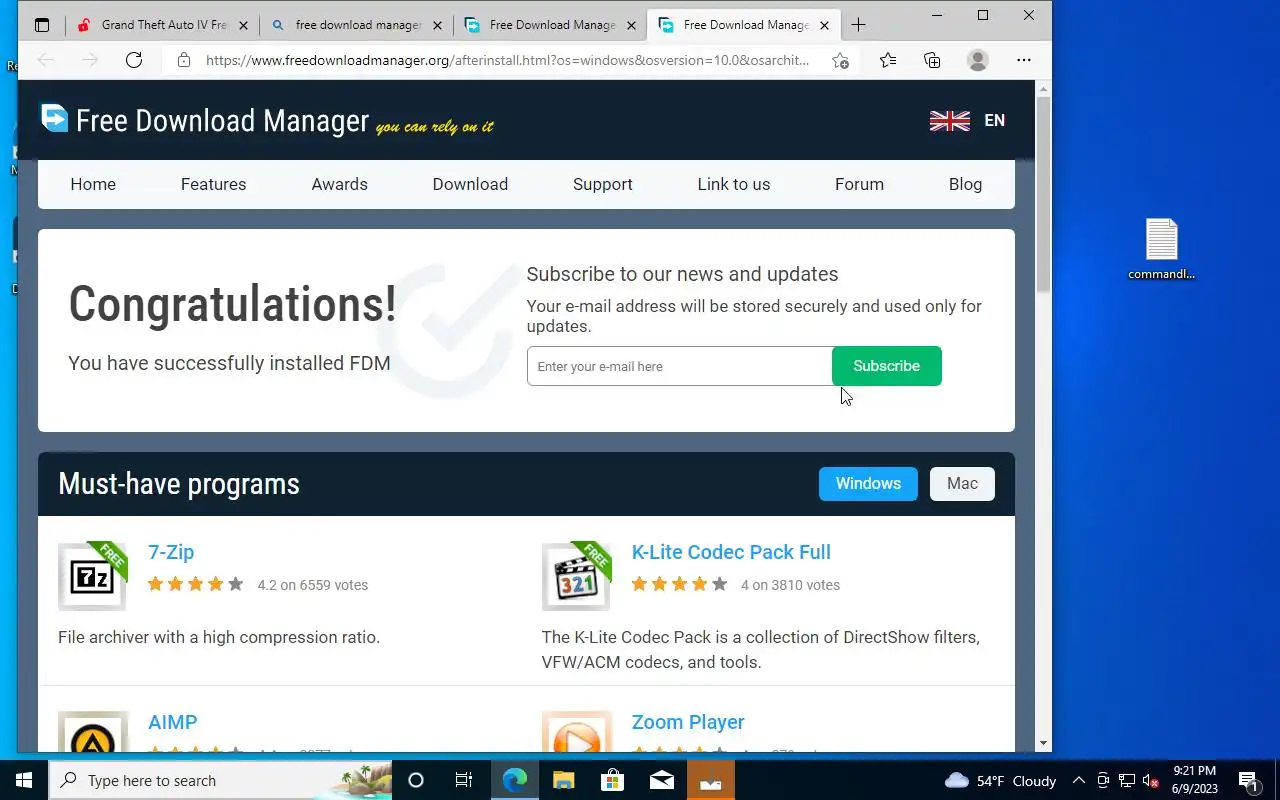Image resolution: width=1280 pixels, height=800 pixels.
Task: Click the muted volume tray icon
Action: tap(1150, 780)
